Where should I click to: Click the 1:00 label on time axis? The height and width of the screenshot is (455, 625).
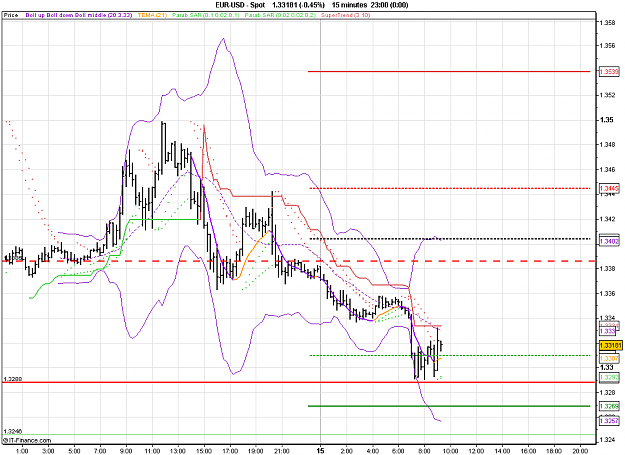tap(22, 451)
